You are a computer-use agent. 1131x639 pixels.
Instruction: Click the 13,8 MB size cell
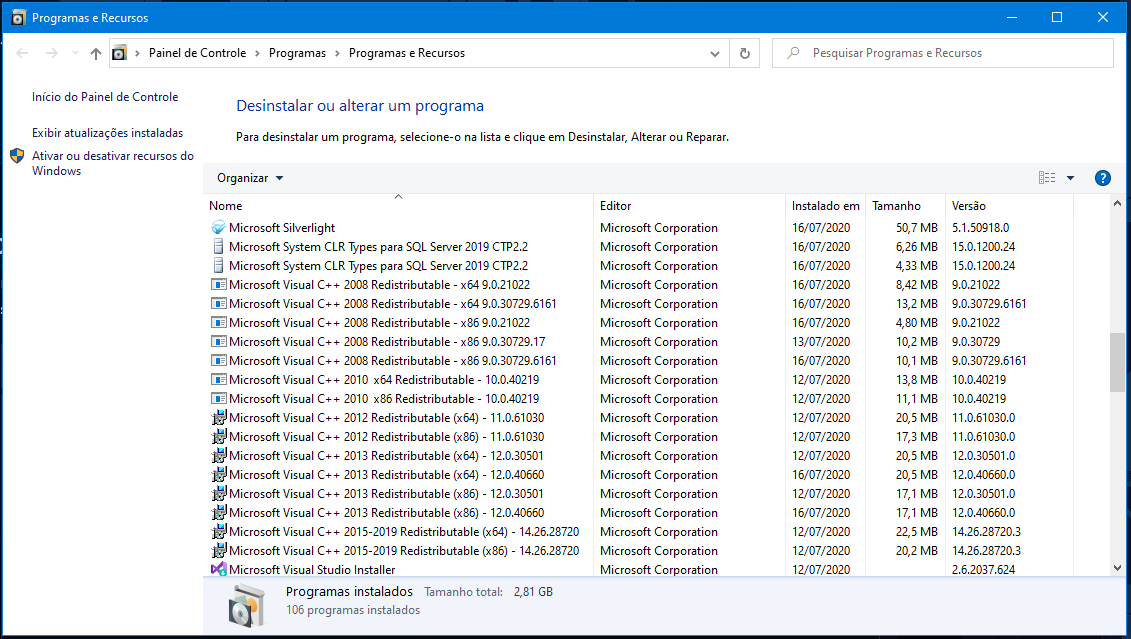point(916,379)
